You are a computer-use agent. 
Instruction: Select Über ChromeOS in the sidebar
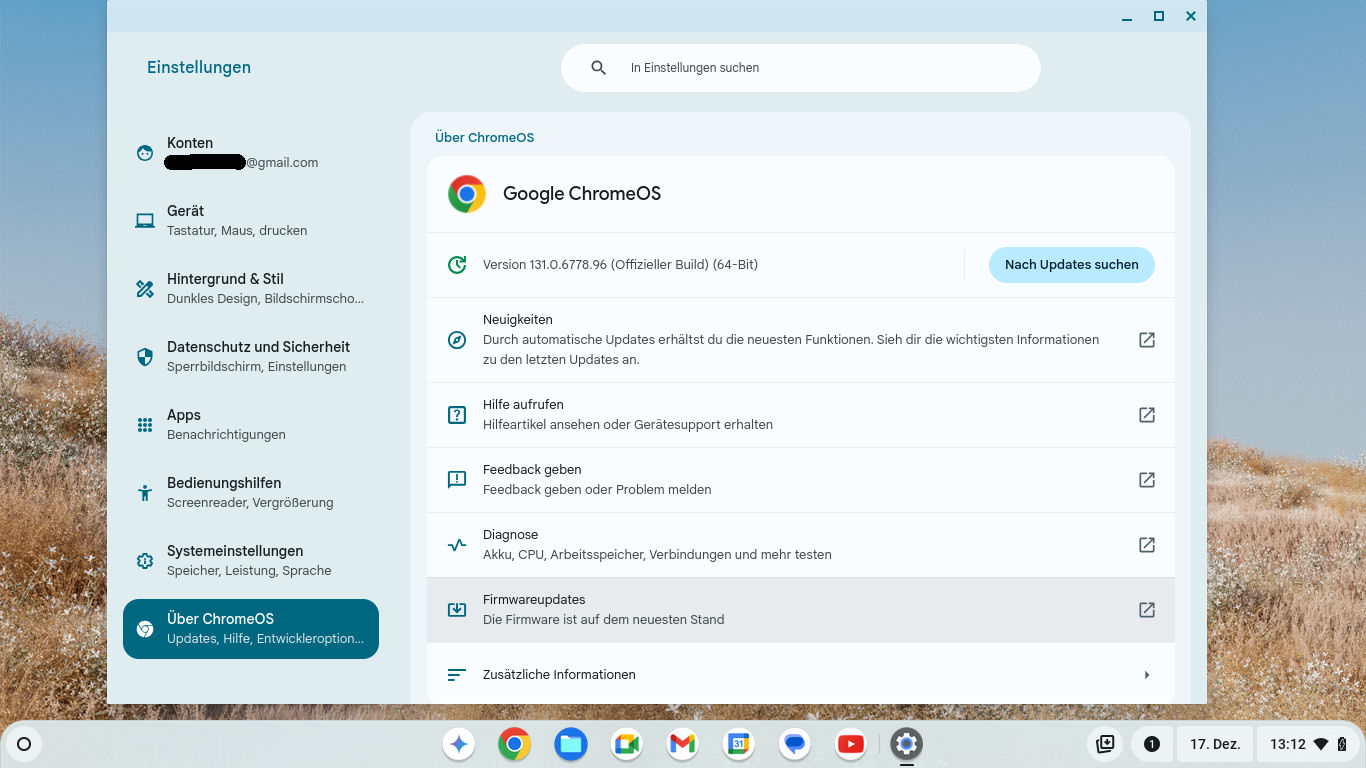(x=251, y=629)
